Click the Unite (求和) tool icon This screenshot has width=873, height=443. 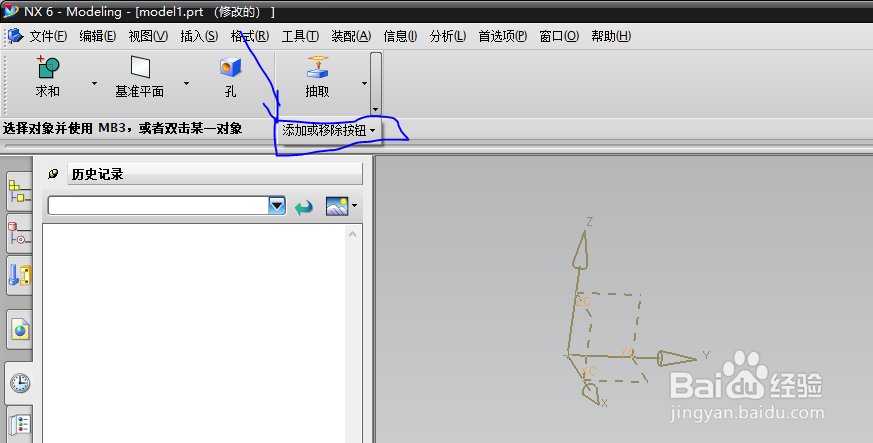tap(48, 67)
